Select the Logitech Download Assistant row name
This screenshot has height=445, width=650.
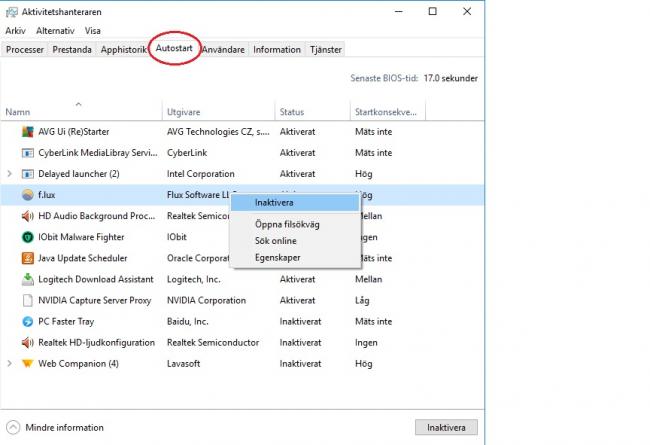pyautogui.click(x=96, y=280)
